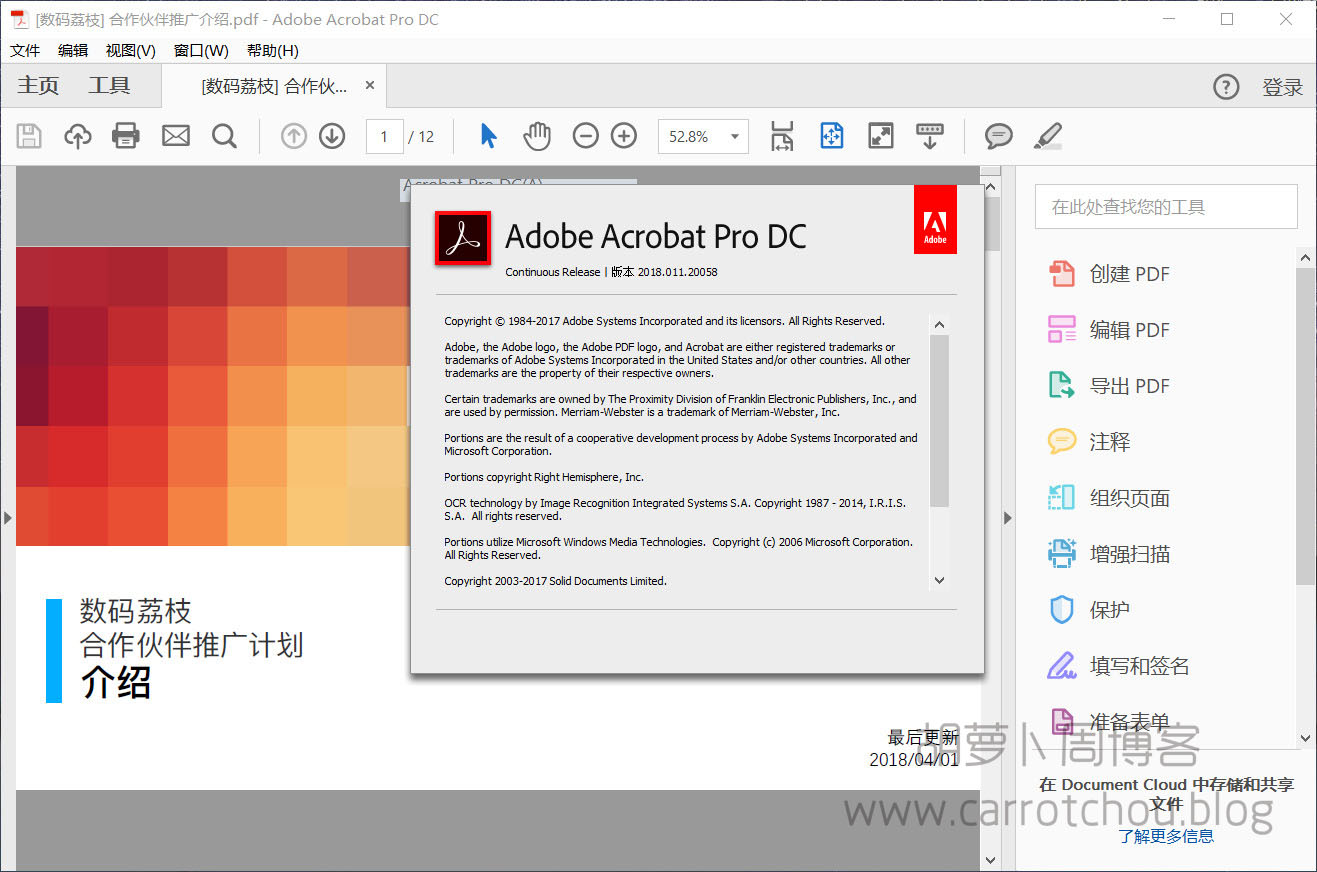Close the [数码荔枝] document tab

point(369,86)
